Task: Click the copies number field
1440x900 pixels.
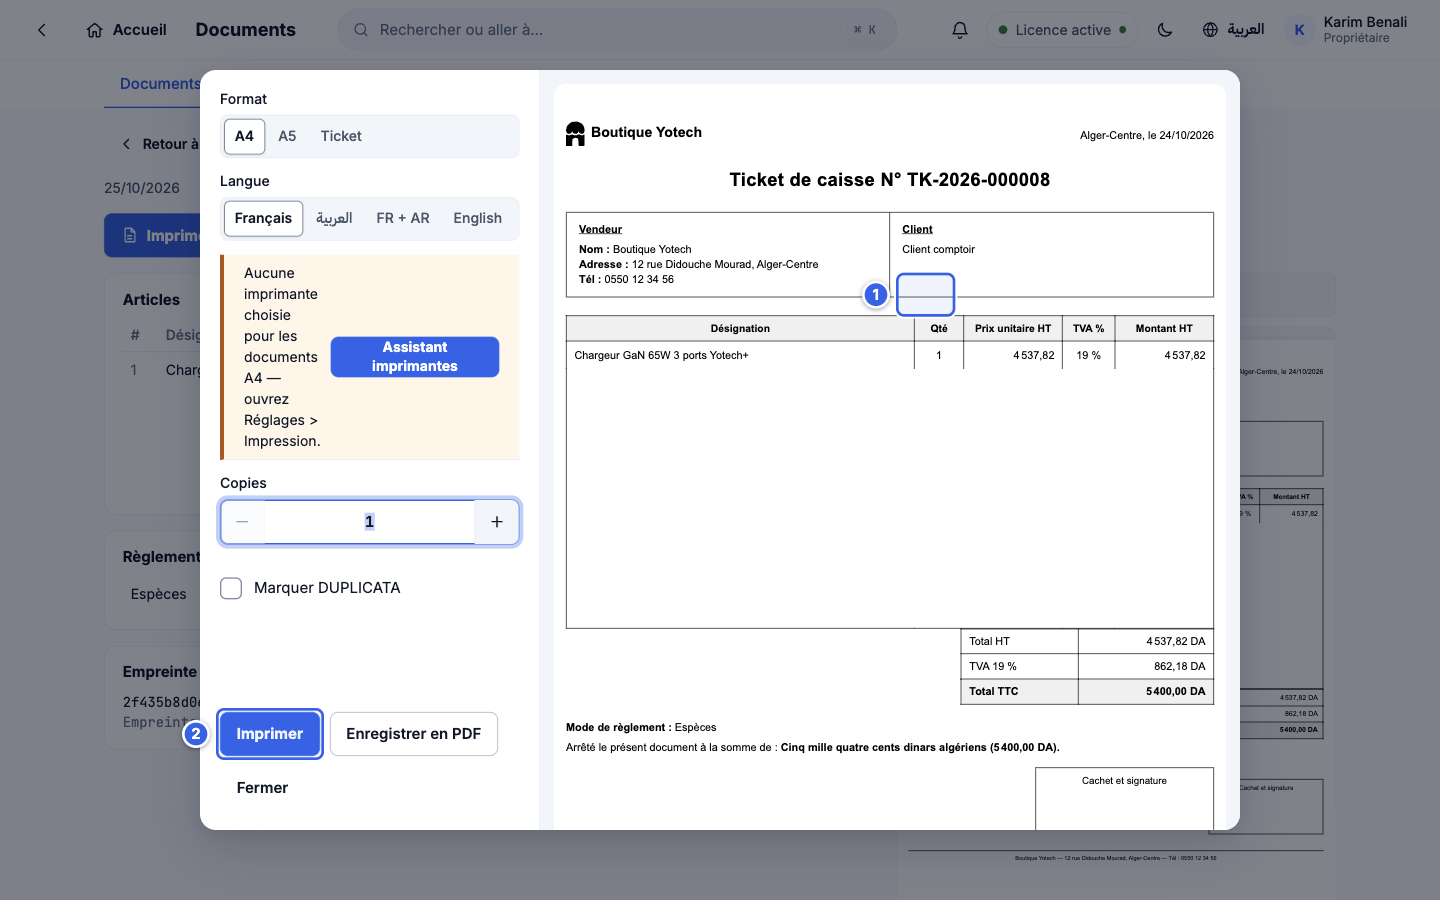Action: point(369,522)
